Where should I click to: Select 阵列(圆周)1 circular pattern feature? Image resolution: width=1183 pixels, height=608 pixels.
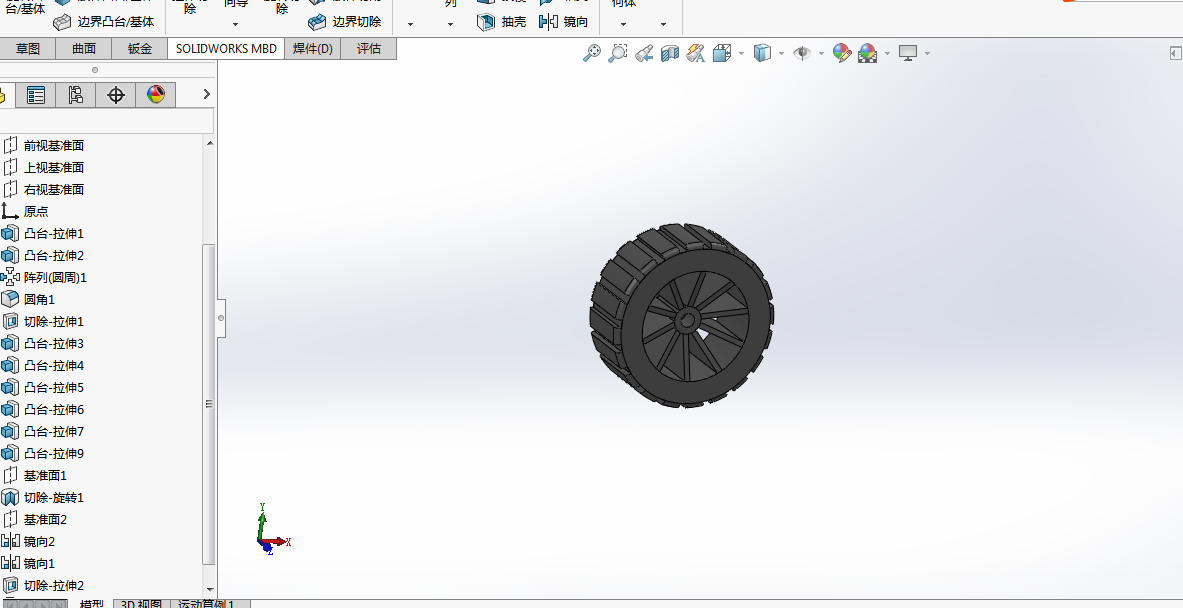pyautogui.click(x=55, y=278)
